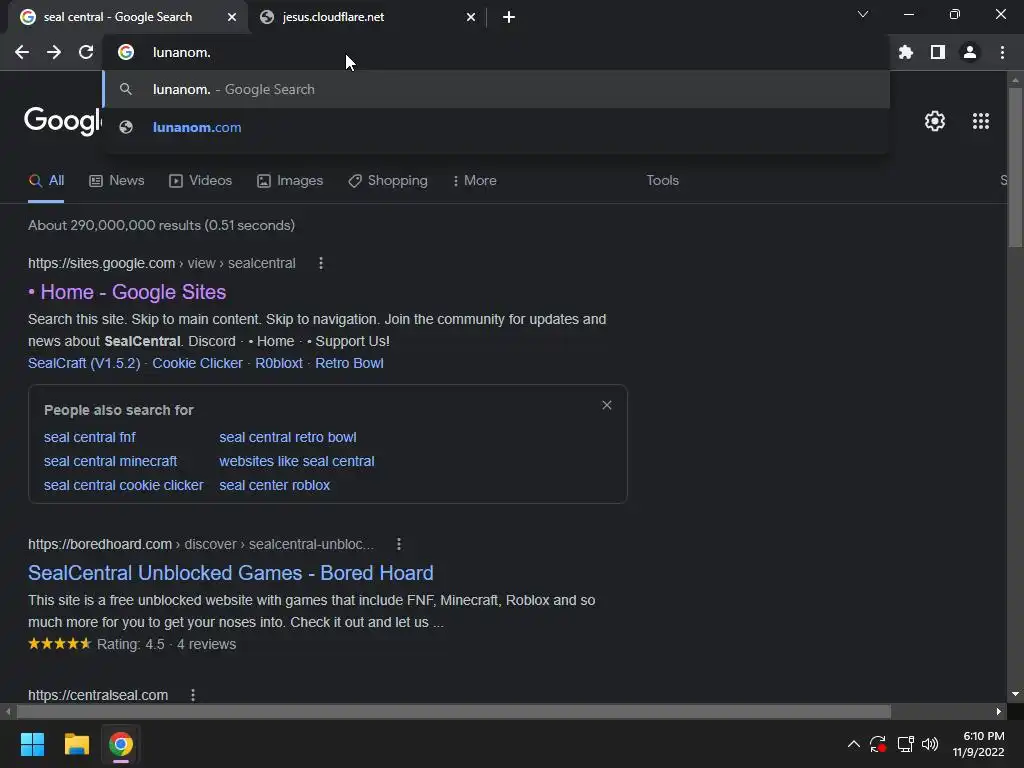Open the network tray icon
The height and width of the screenshot is (768, 1024).
[905, 744]
